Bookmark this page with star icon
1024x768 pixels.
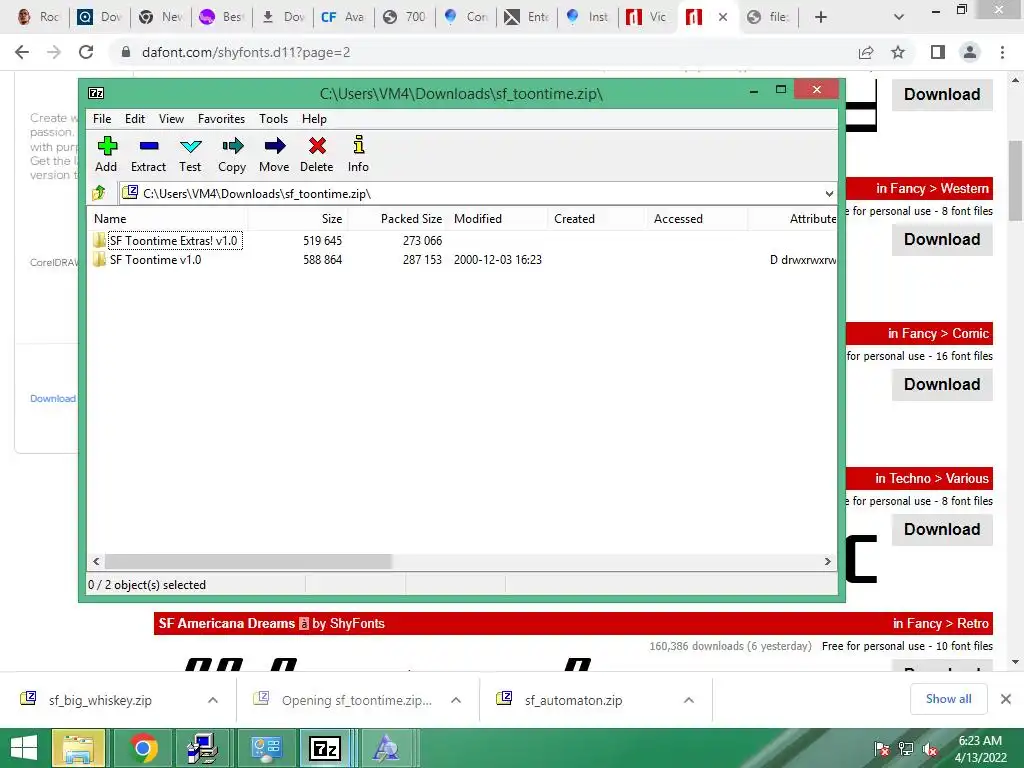[x=898, y=52]
